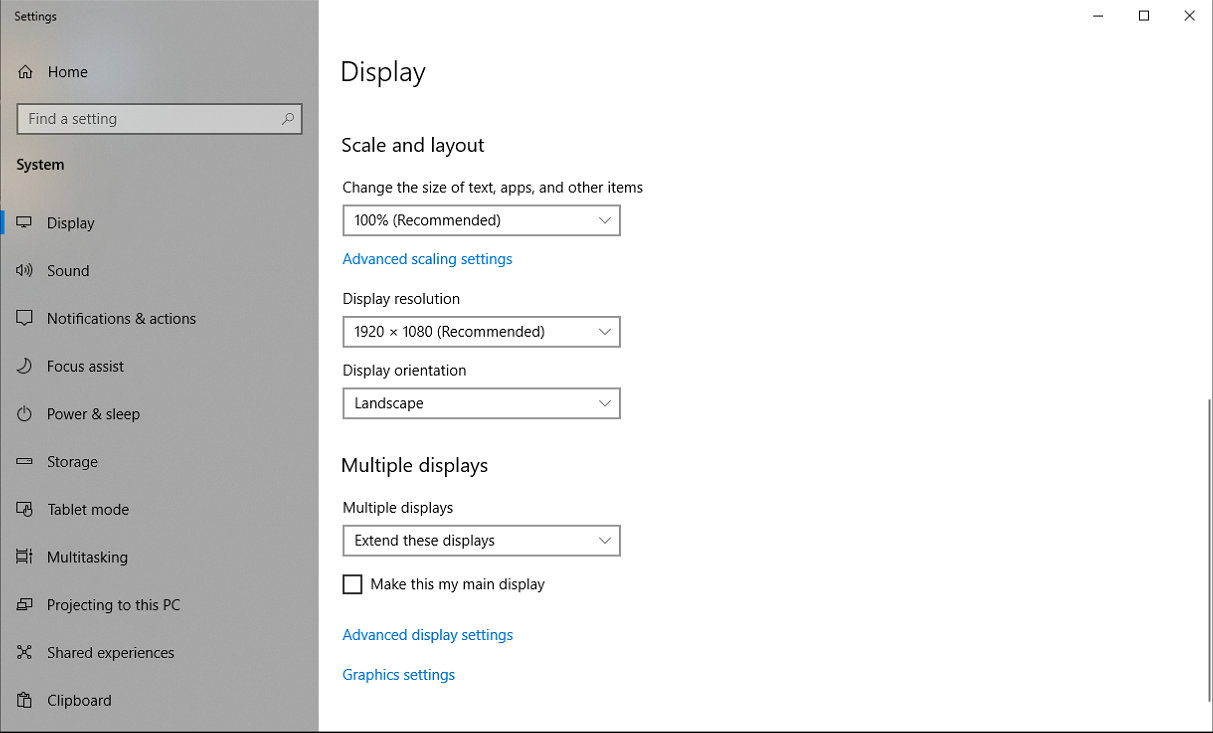The image size is (1213, 733).
Task: Open the Extend these displays dropdown
Action: tap(481, 541)
